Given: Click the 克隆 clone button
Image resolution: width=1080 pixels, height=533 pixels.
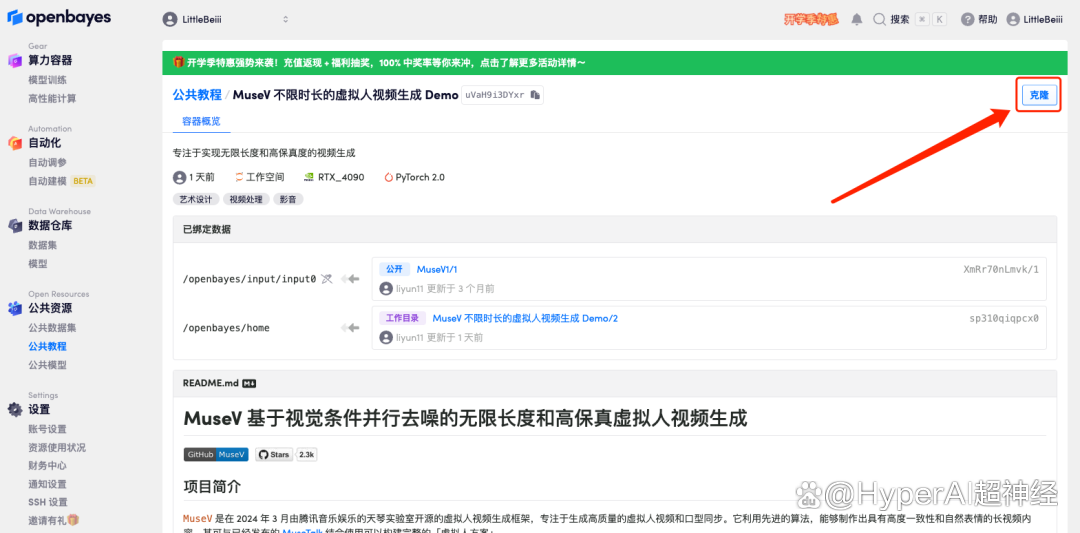Looking at the screenshot, I should pyautogui.click(x=1039, y=95).
